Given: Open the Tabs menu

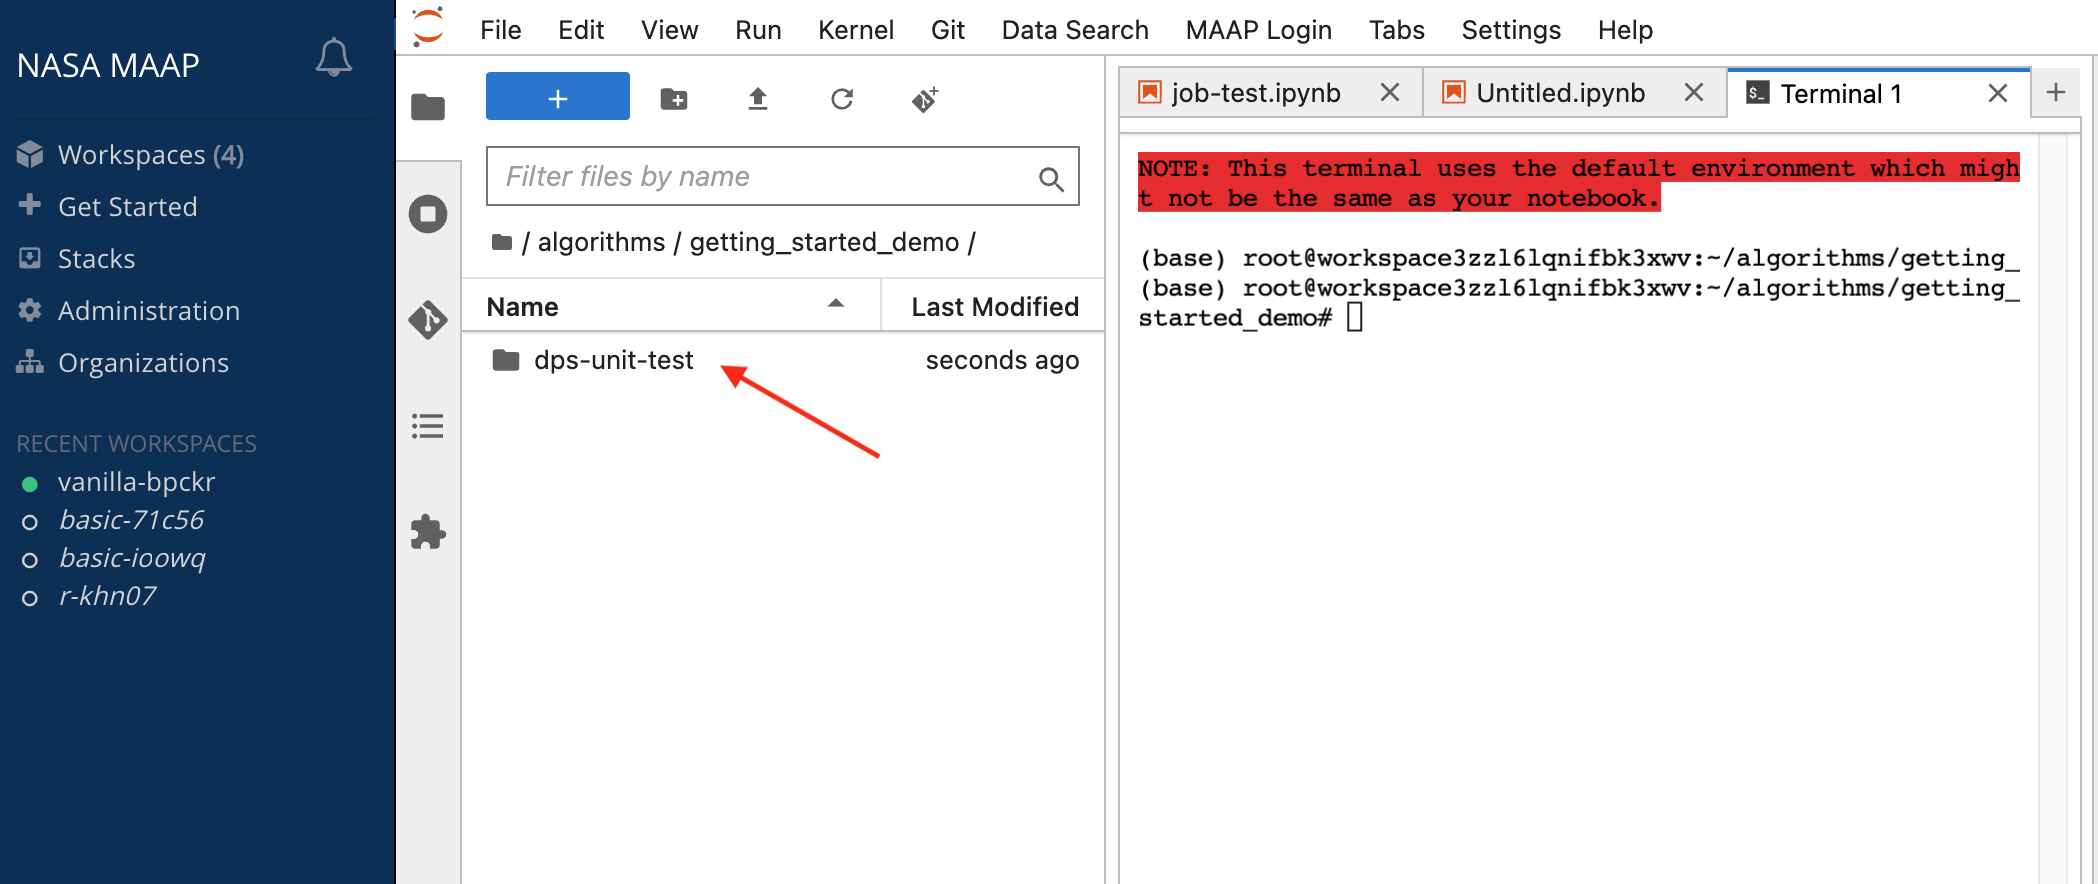Looking at the screenshot, I should point(1396,30).
